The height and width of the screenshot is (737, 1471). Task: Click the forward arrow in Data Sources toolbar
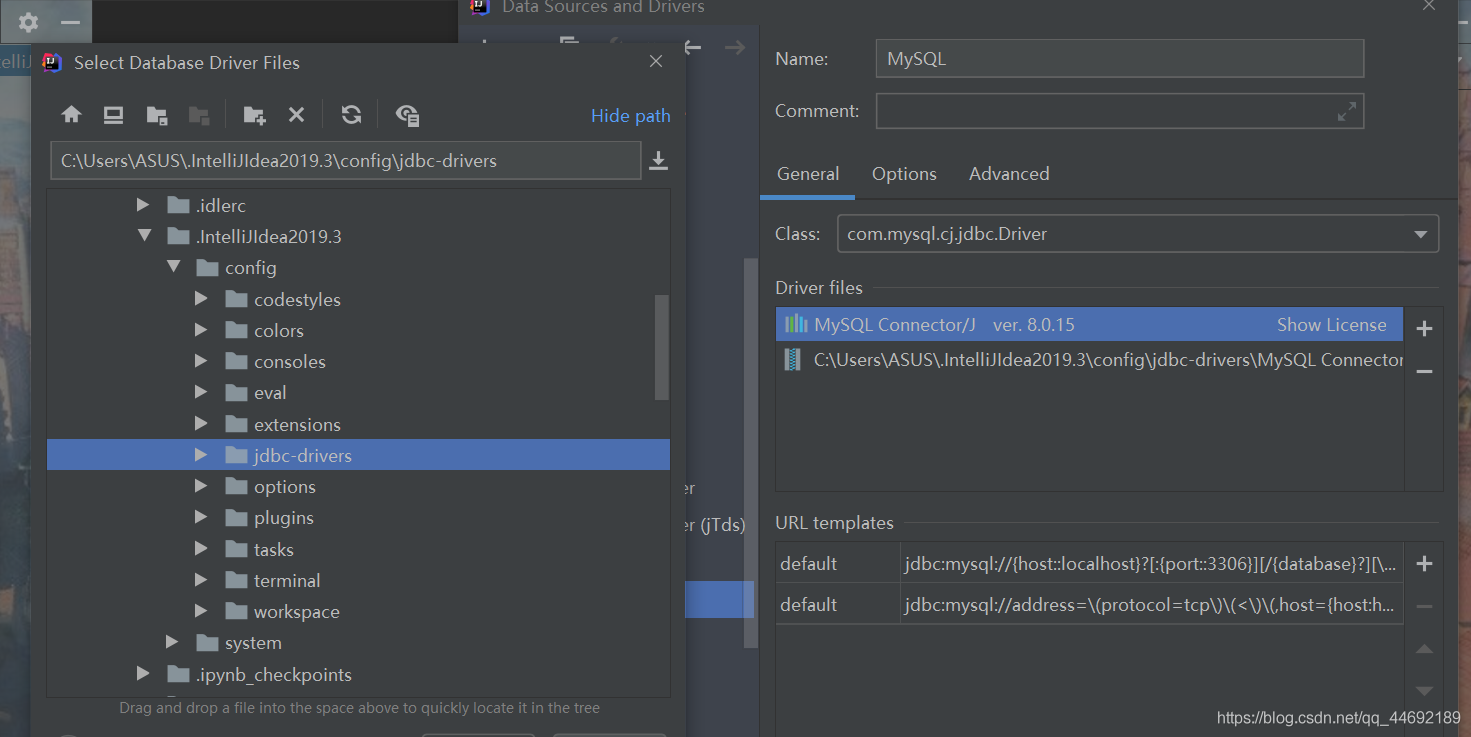point(735,47)
